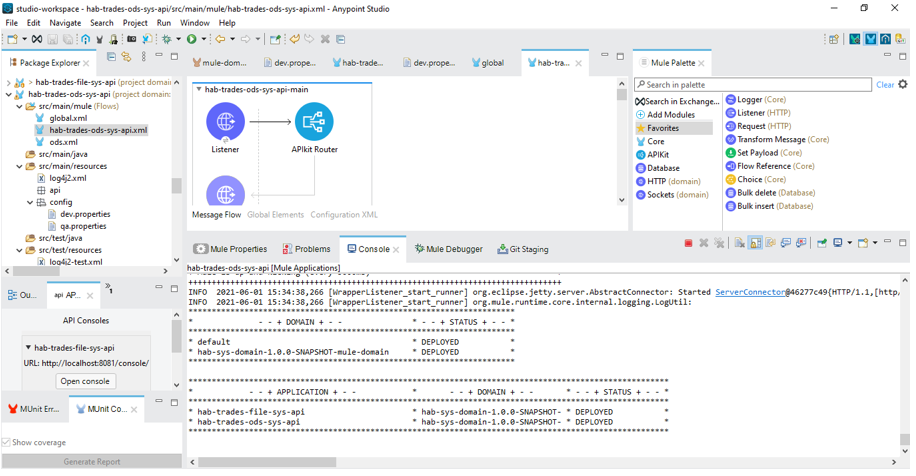The width and height of the screenshot is (916, 476).
Task: Toggle the Show coverage checkbox
Action: click(x=6, y=442)
